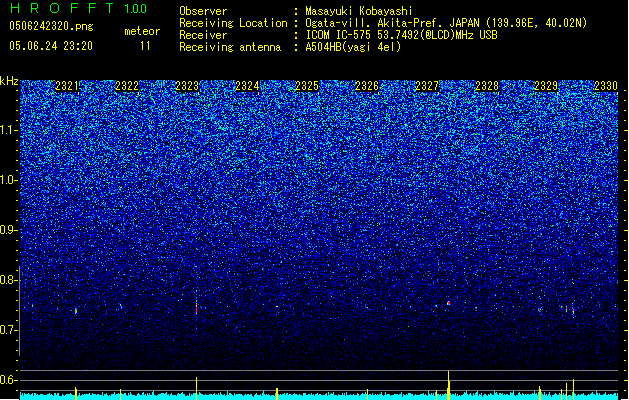The height and width of the screenshot is (400, 629).
Task: Select the ICOM IC-575 receiver text
Action: click(401, 35)
